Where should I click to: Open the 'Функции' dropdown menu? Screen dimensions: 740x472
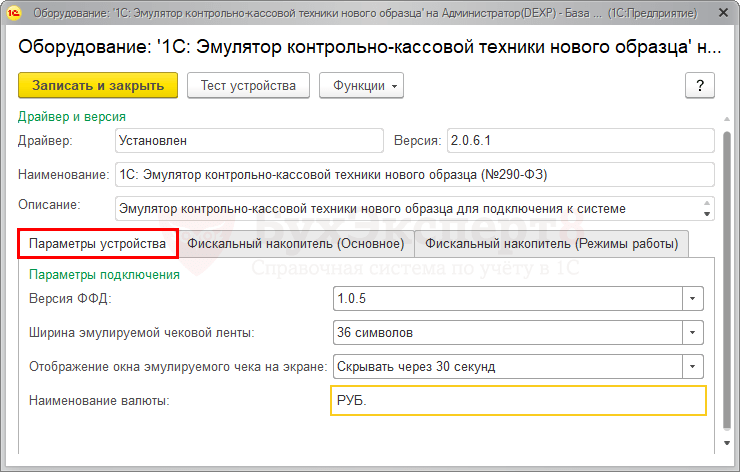point(361,85)
